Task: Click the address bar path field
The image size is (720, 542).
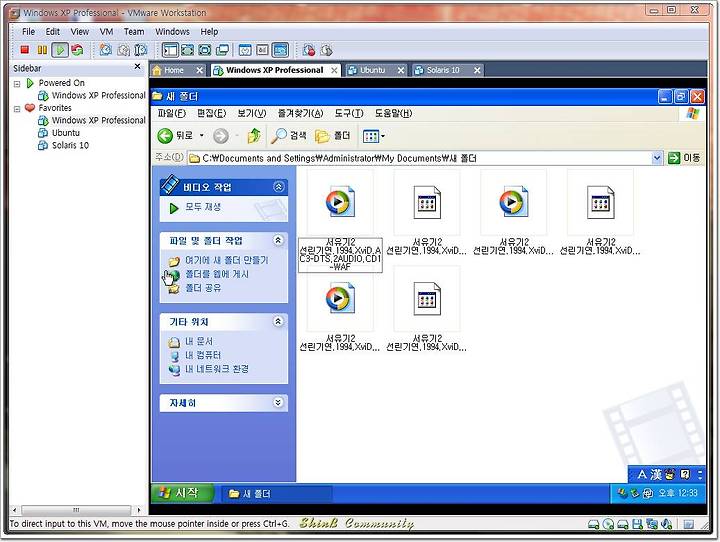Action: click(x=419, y=158)
